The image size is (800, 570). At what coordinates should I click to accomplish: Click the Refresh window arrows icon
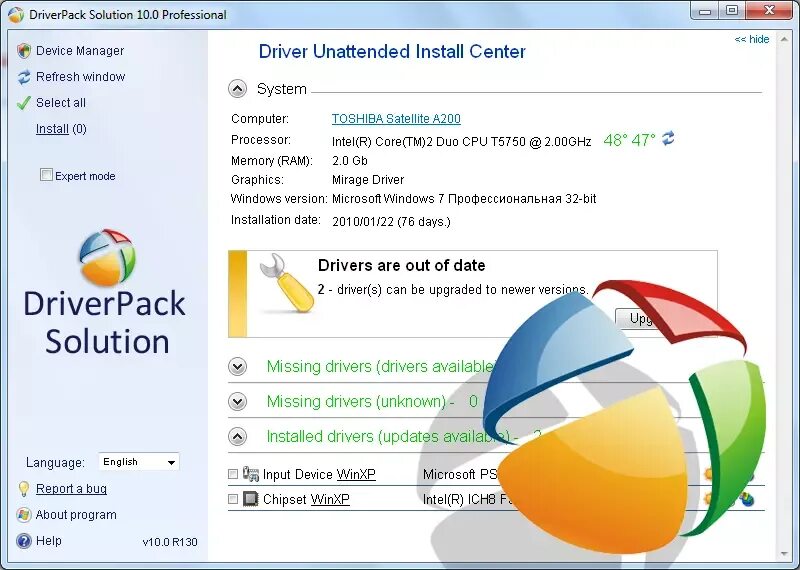(x=24, y=77)
